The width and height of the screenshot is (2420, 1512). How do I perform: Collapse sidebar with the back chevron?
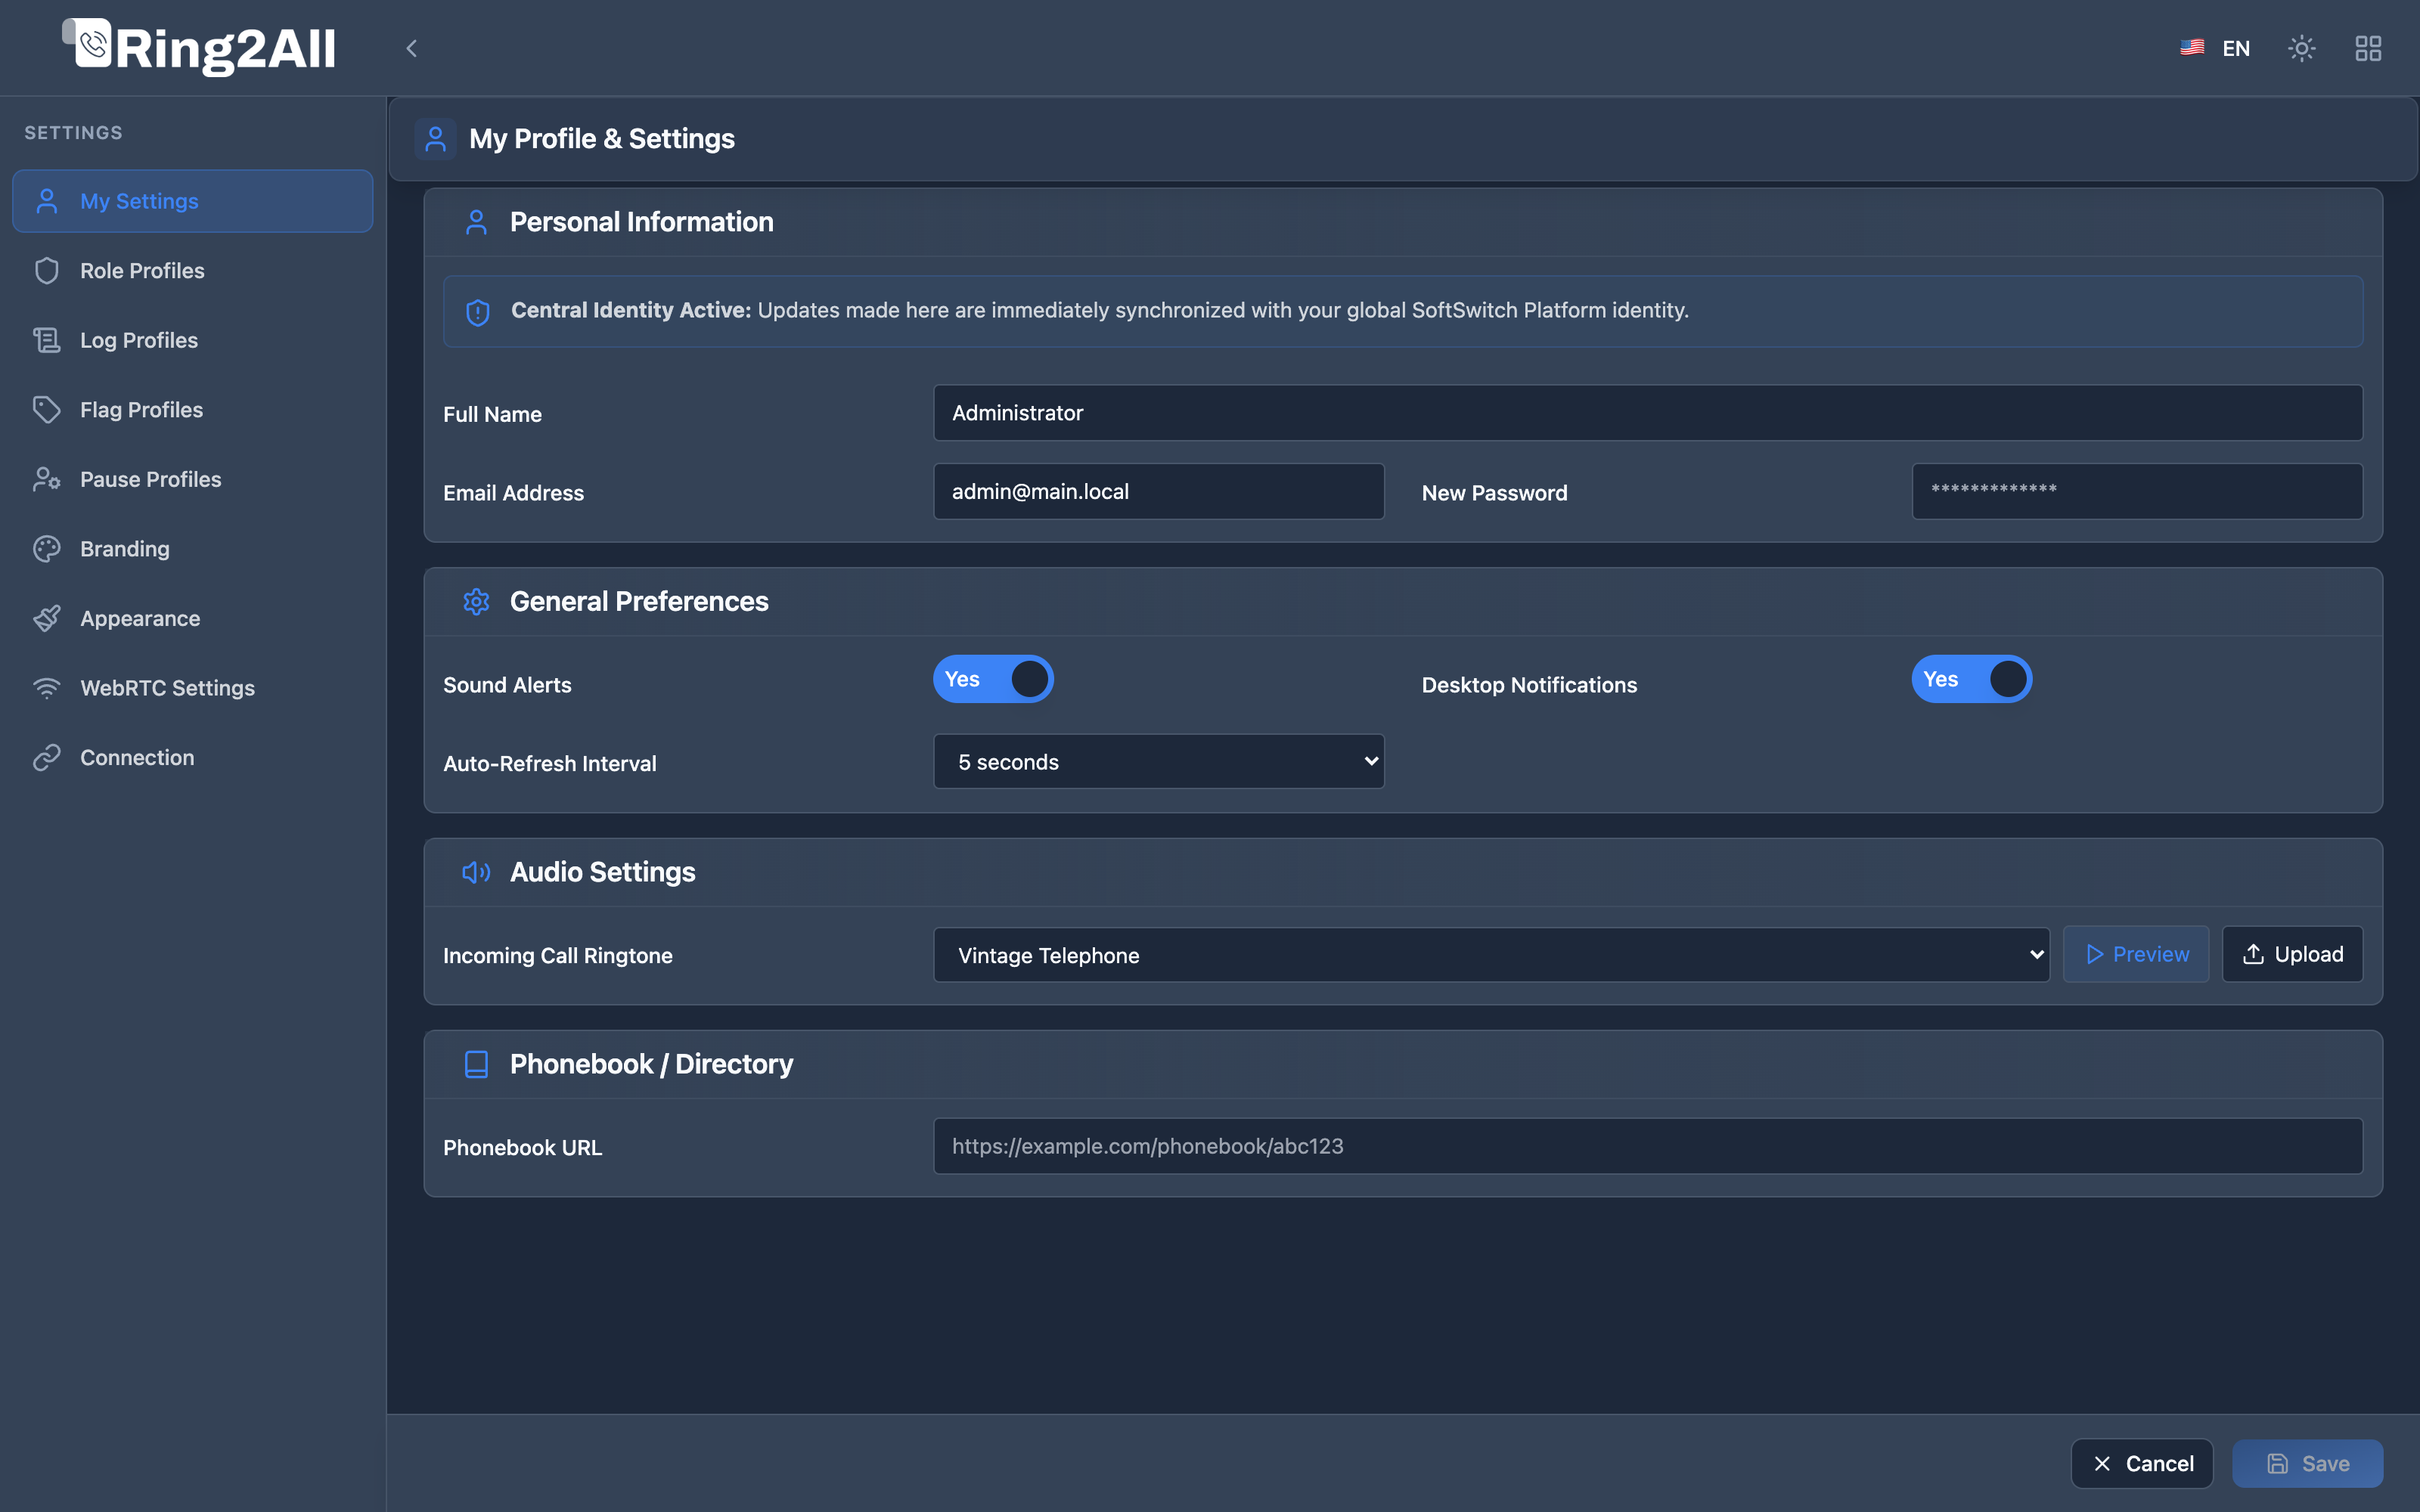coord(411,48)
